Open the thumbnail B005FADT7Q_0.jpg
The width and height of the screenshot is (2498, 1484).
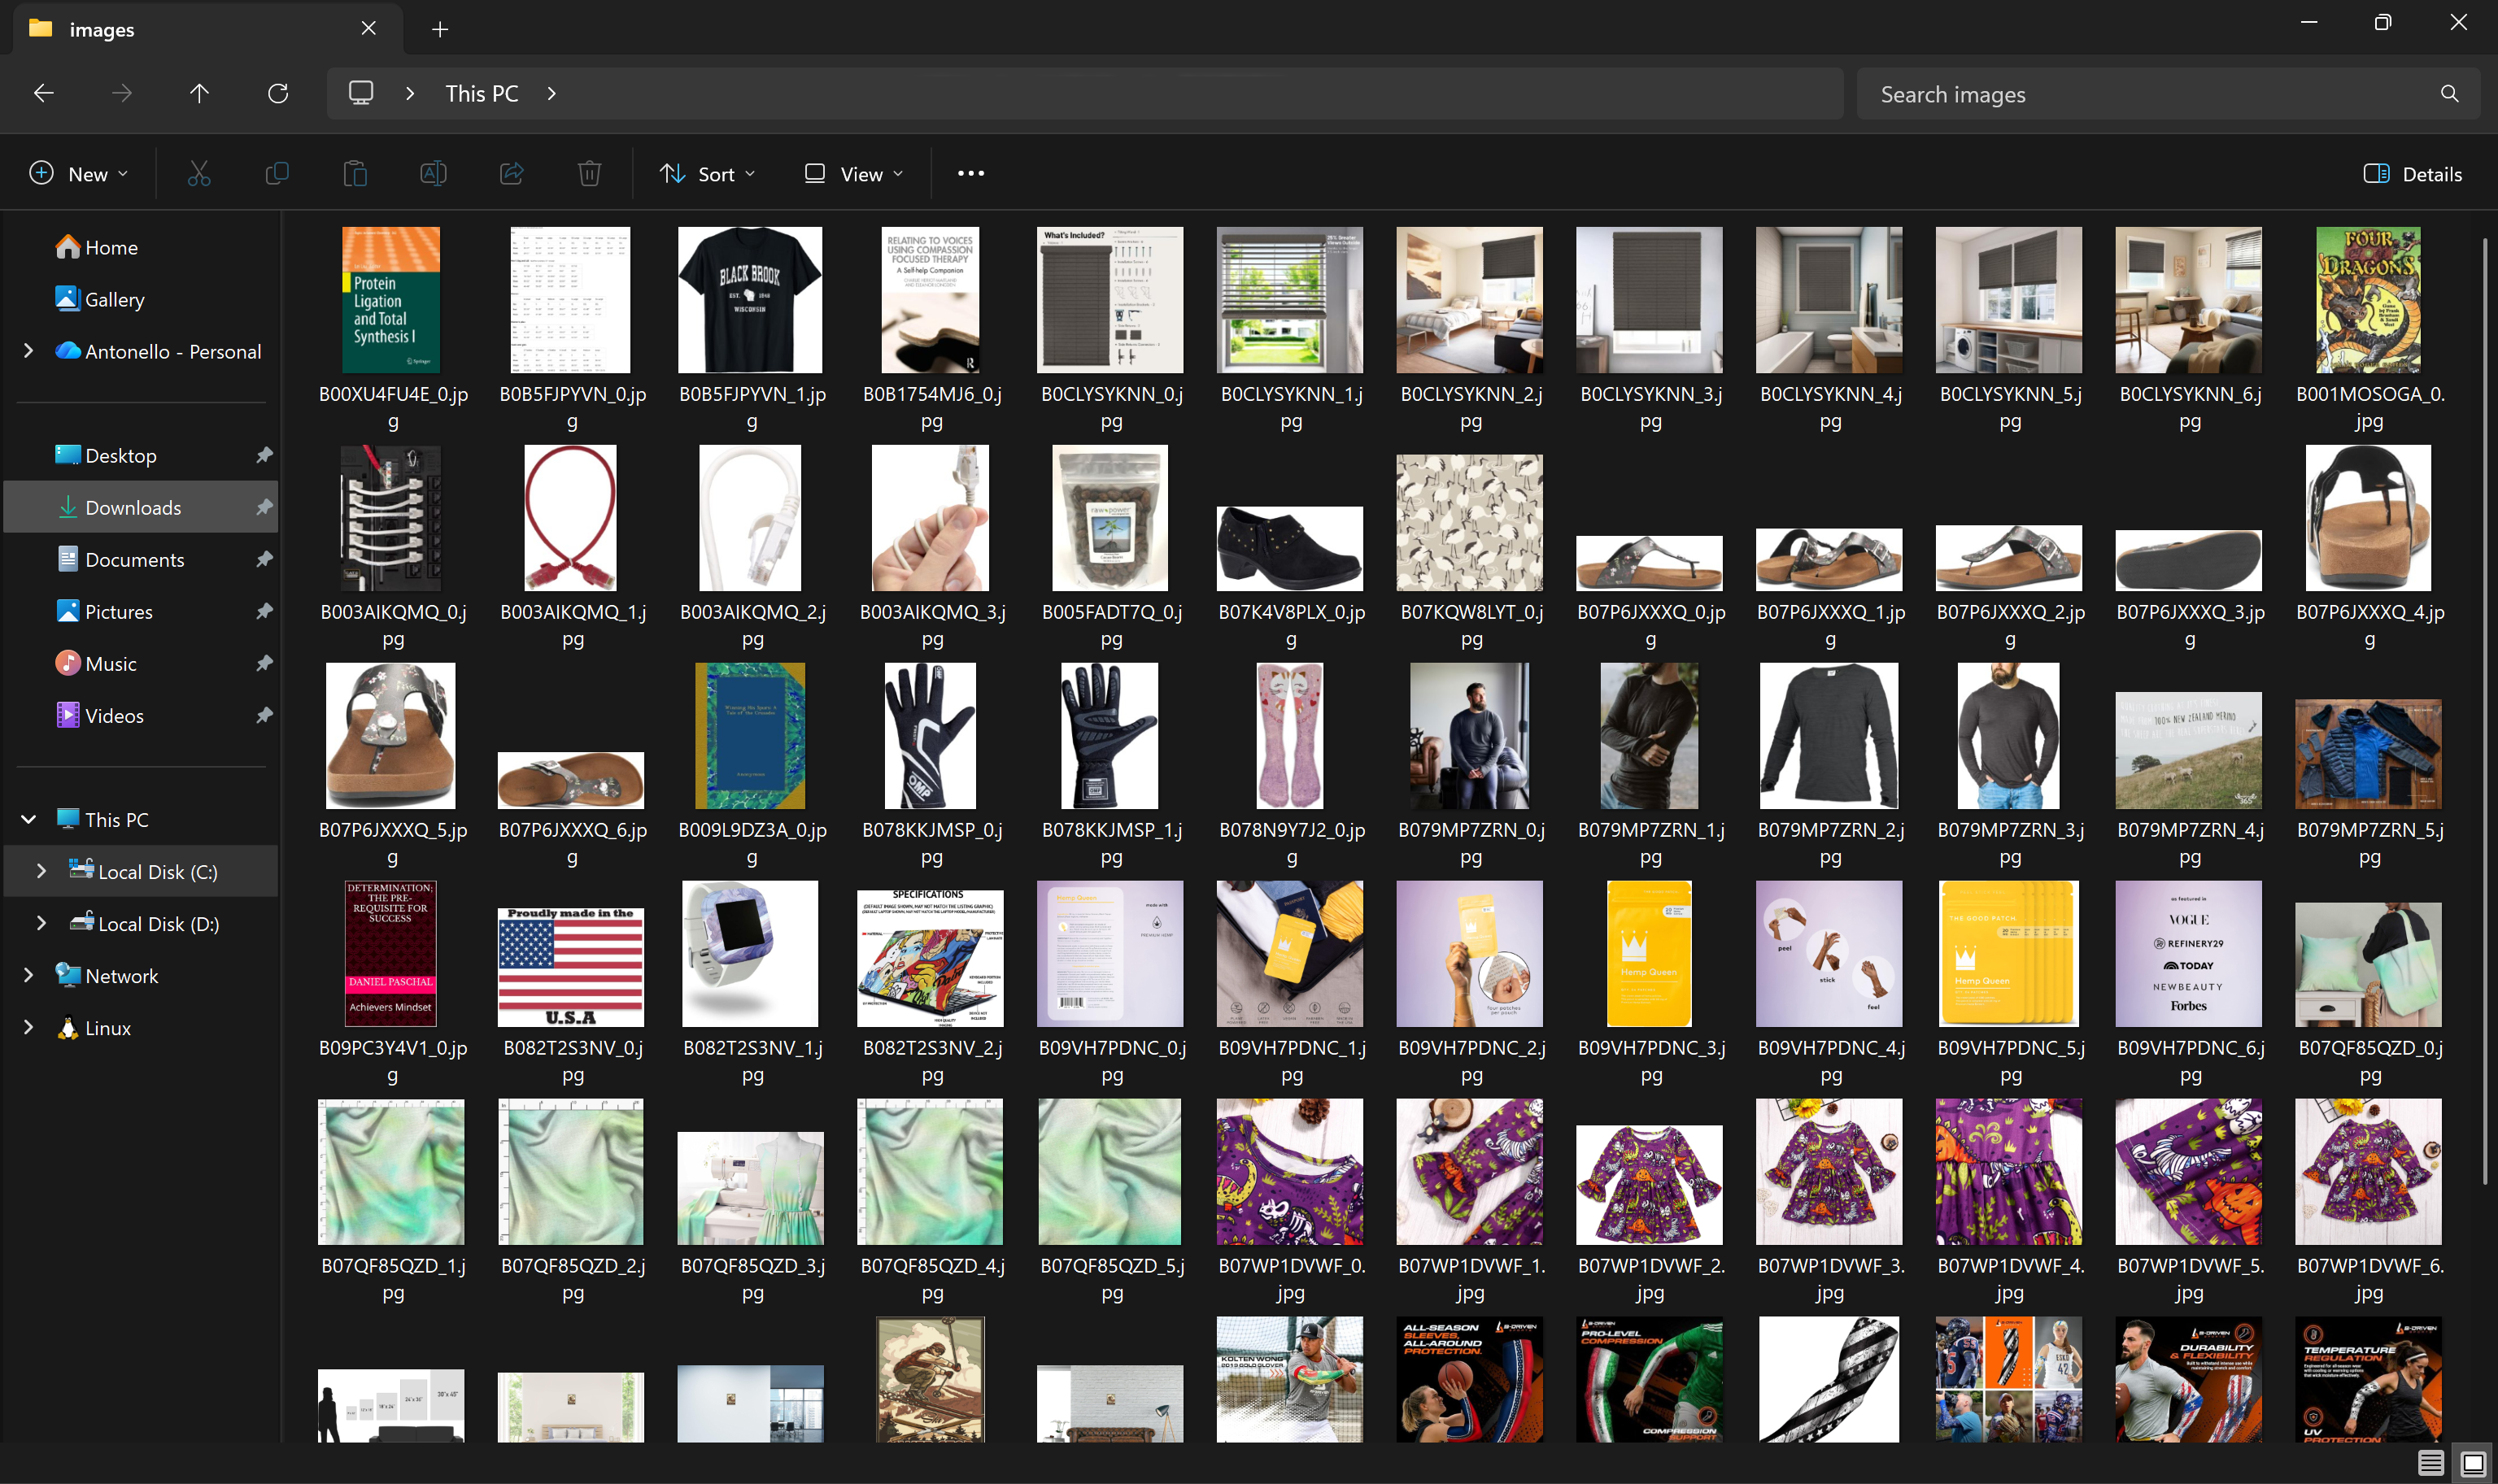pyautogui.click(x=1110, y=518)
